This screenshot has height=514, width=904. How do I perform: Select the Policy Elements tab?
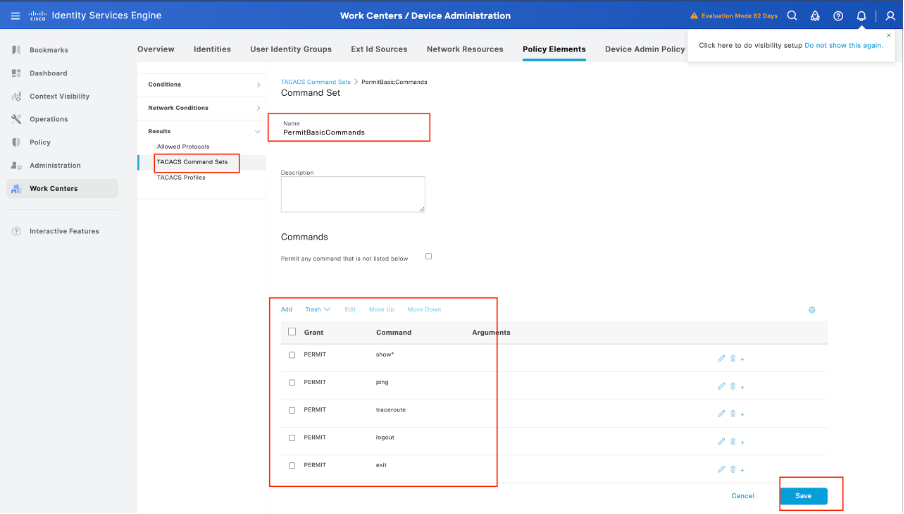click(x=554, y=49)
